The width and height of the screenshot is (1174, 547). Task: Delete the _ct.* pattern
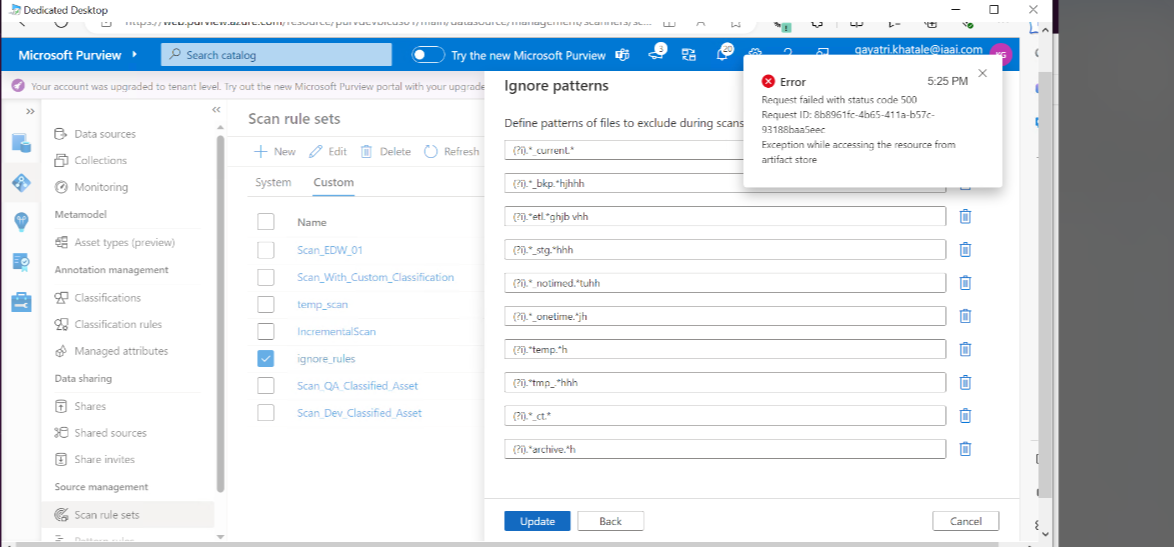(965, 415)
